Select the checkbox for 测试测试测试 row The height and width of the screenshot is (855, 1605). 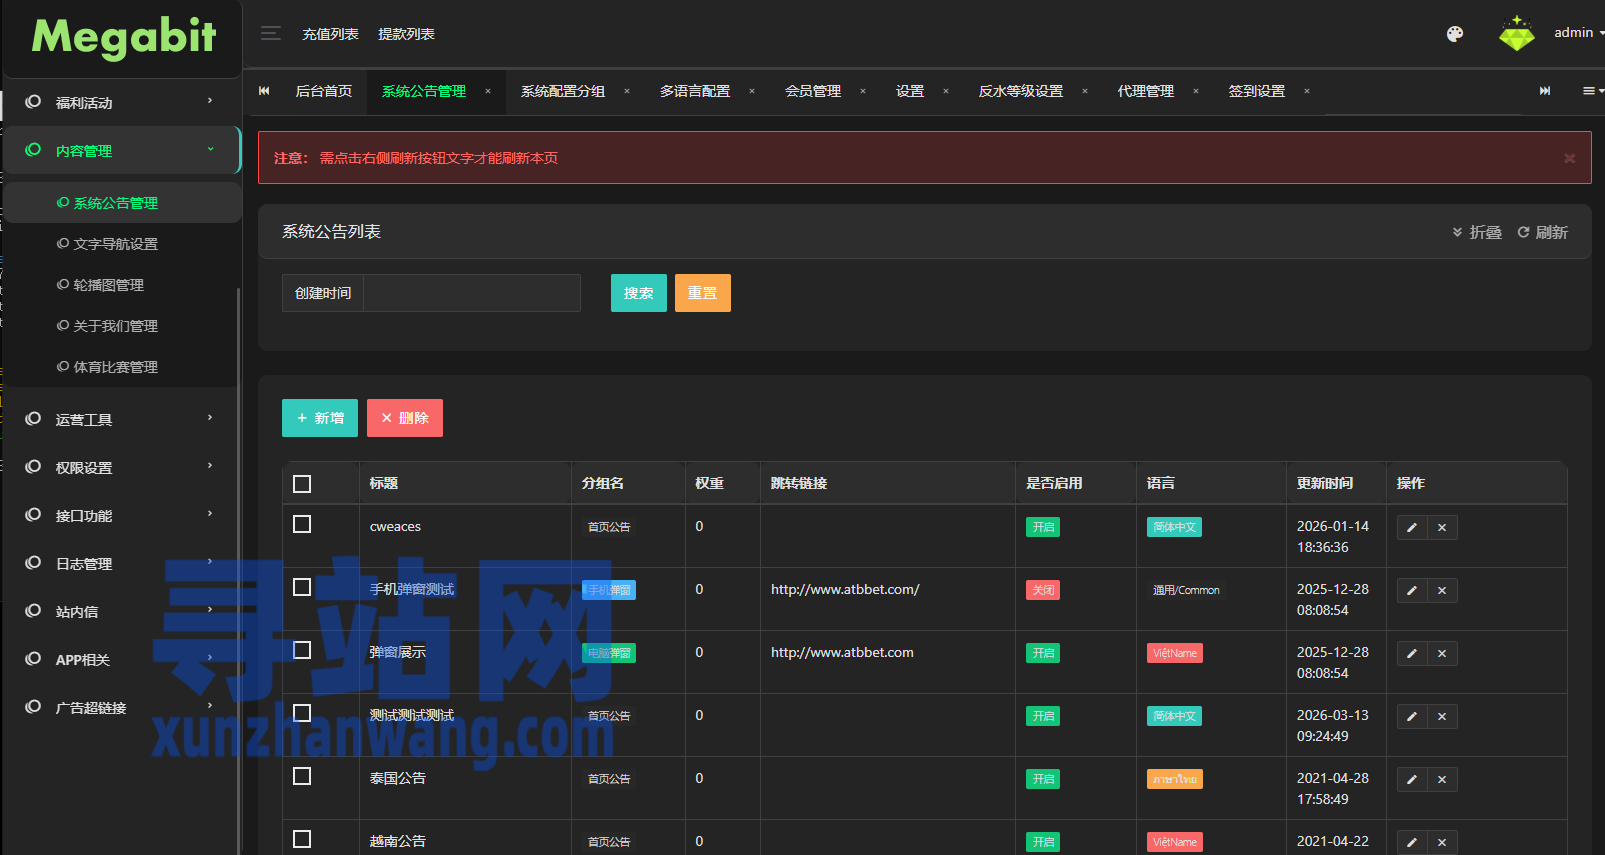302,714
